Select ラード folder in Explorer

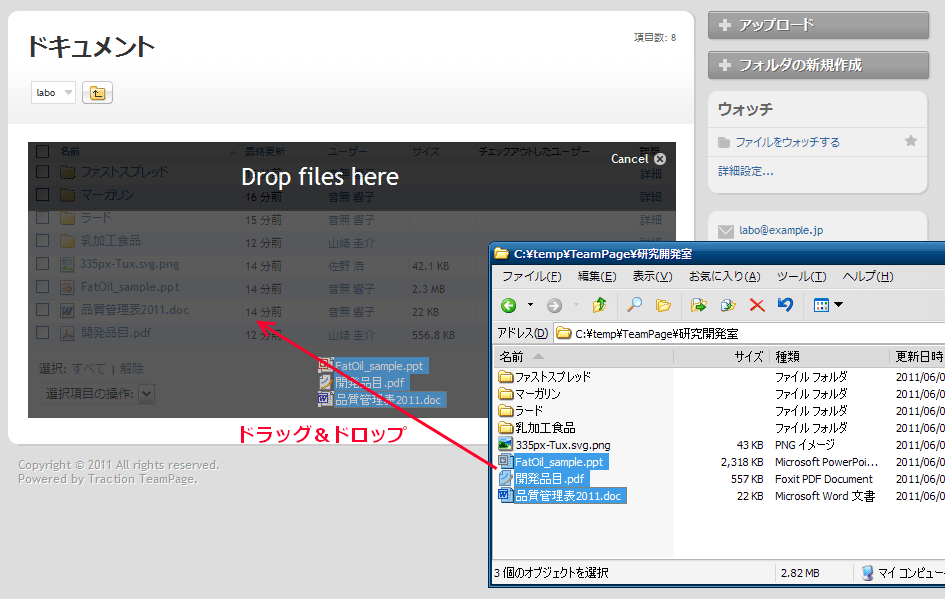coord(521,410)
